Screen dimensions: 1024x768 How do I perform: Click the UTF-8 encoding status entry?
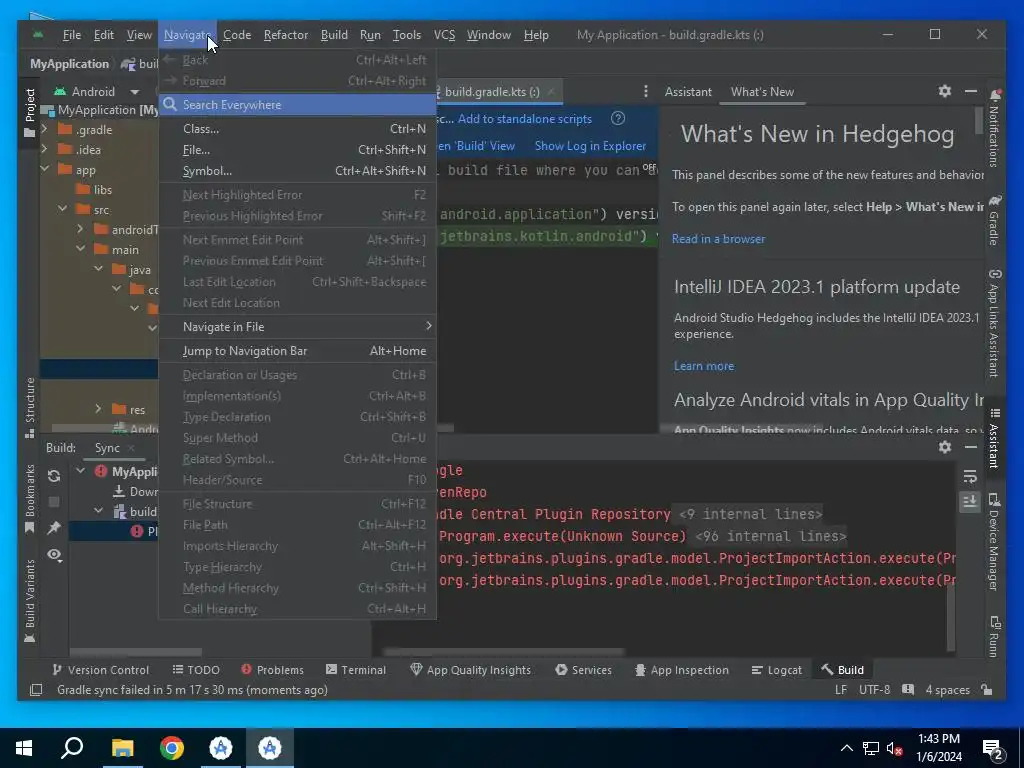(874, 690)
